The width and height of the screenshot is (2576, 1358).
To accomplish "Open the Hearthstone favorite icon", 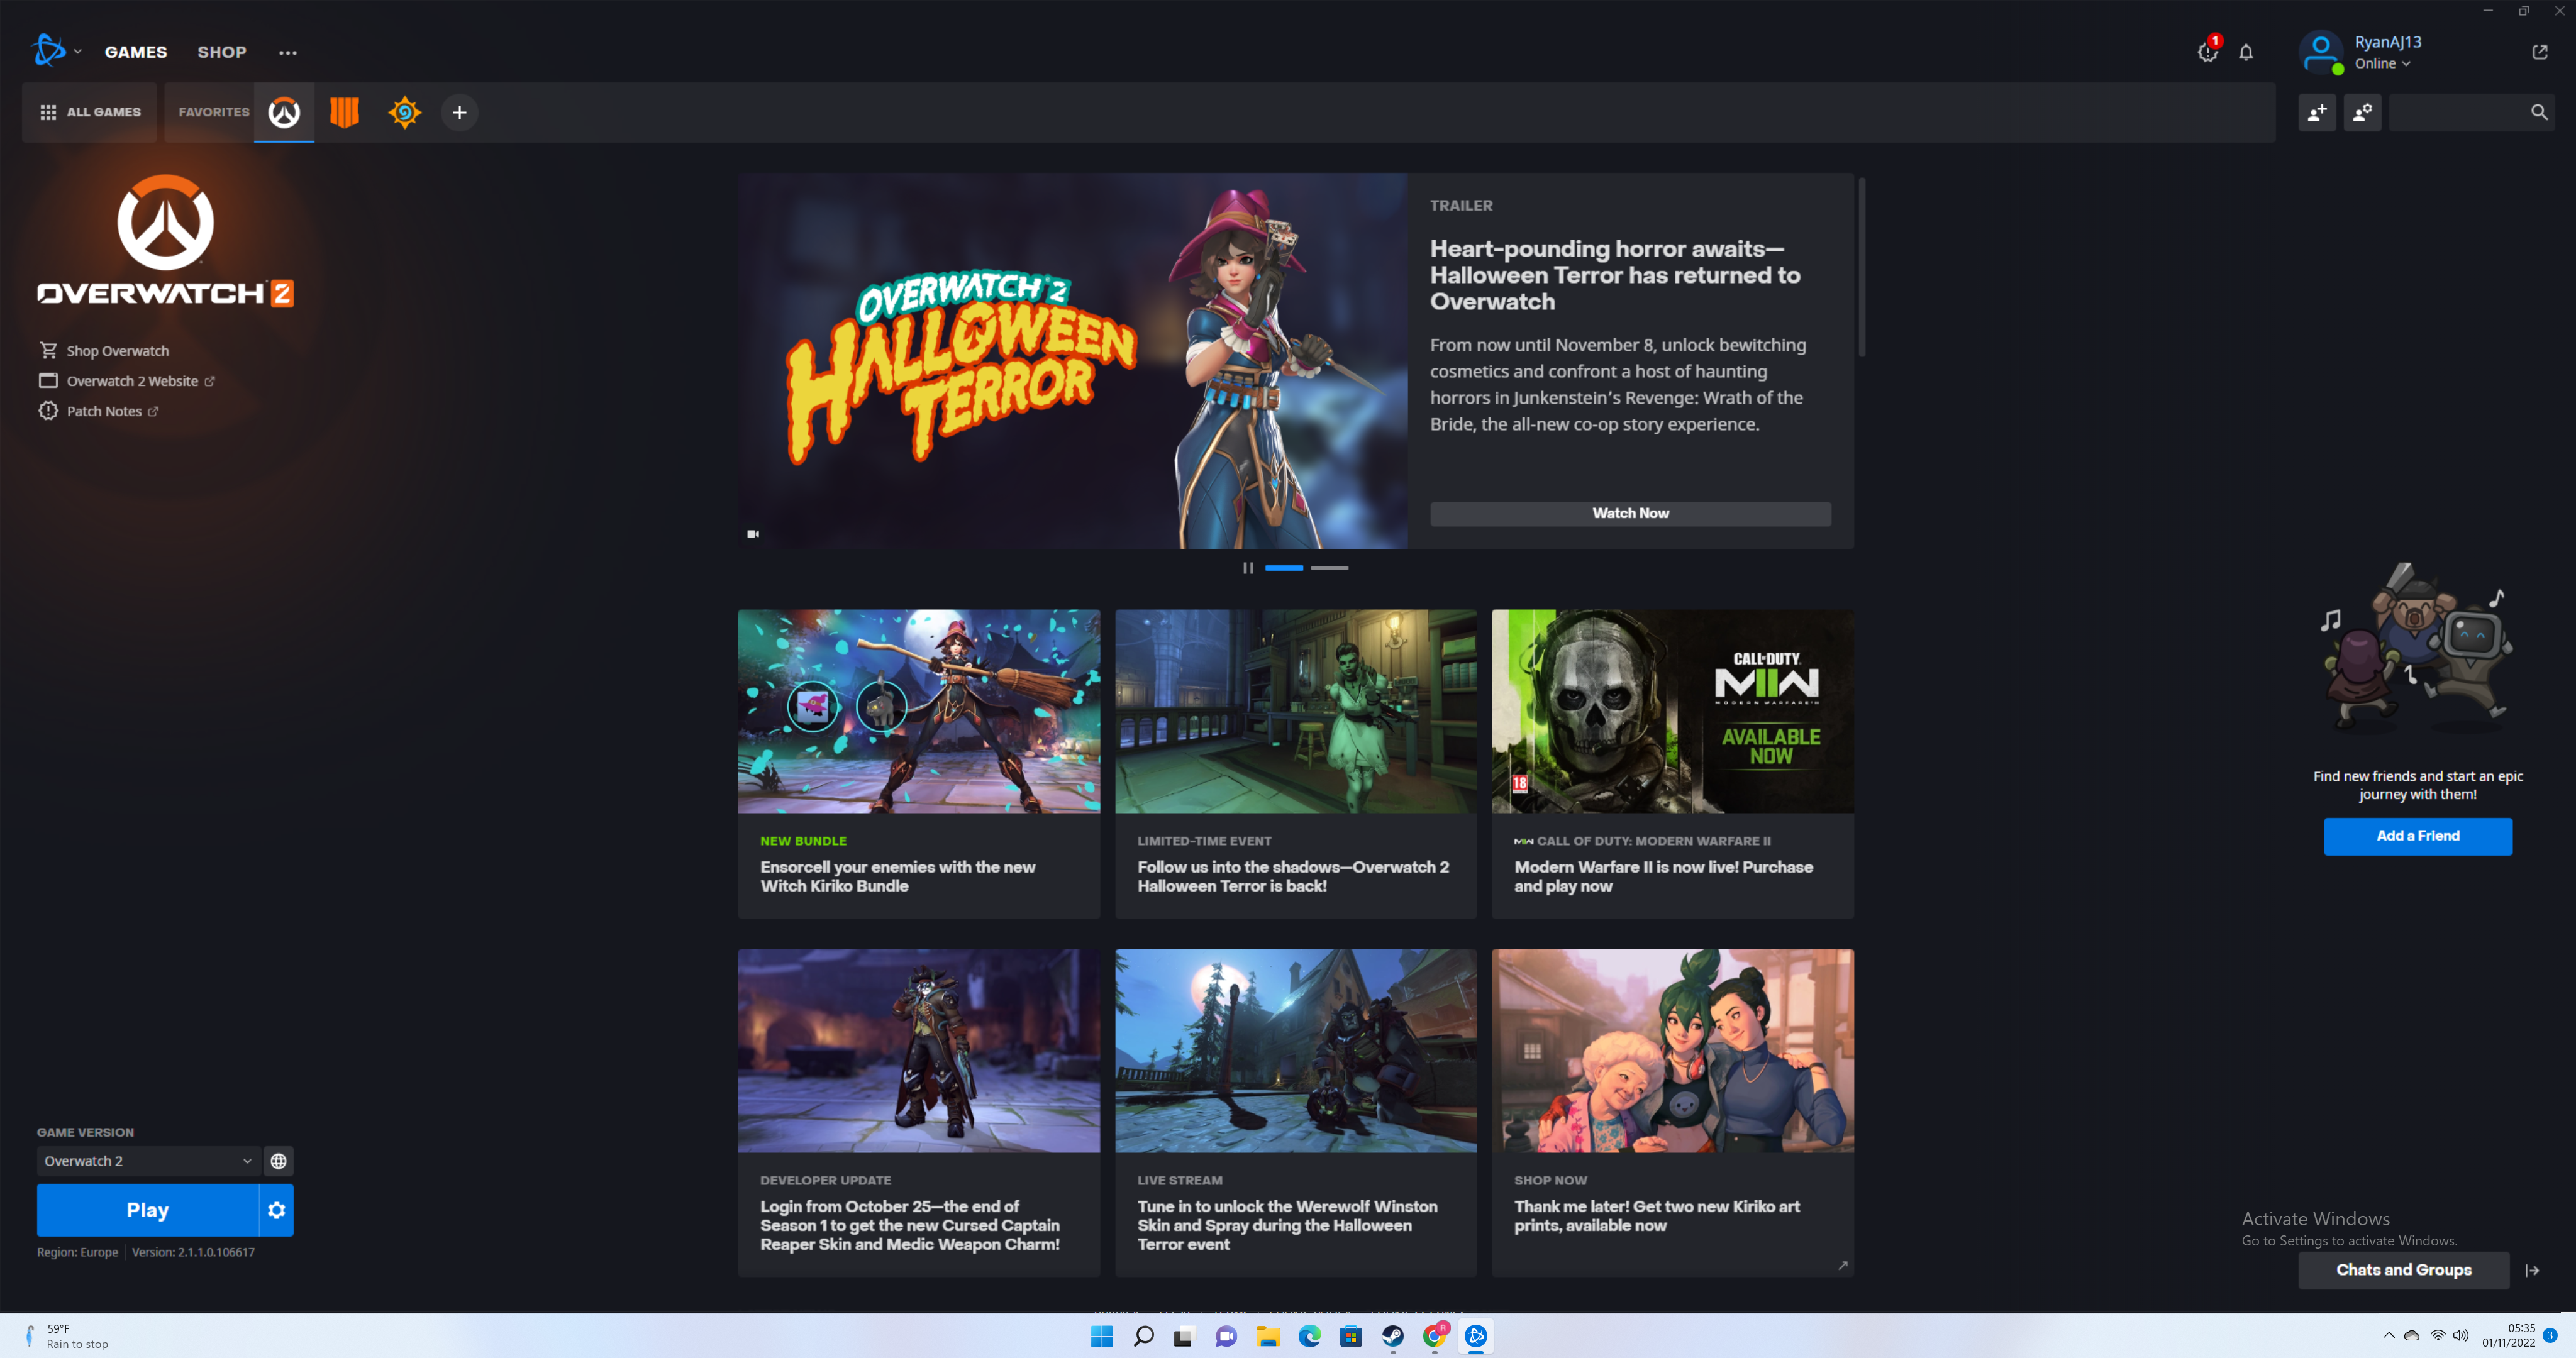I will [x=404, y=112].
